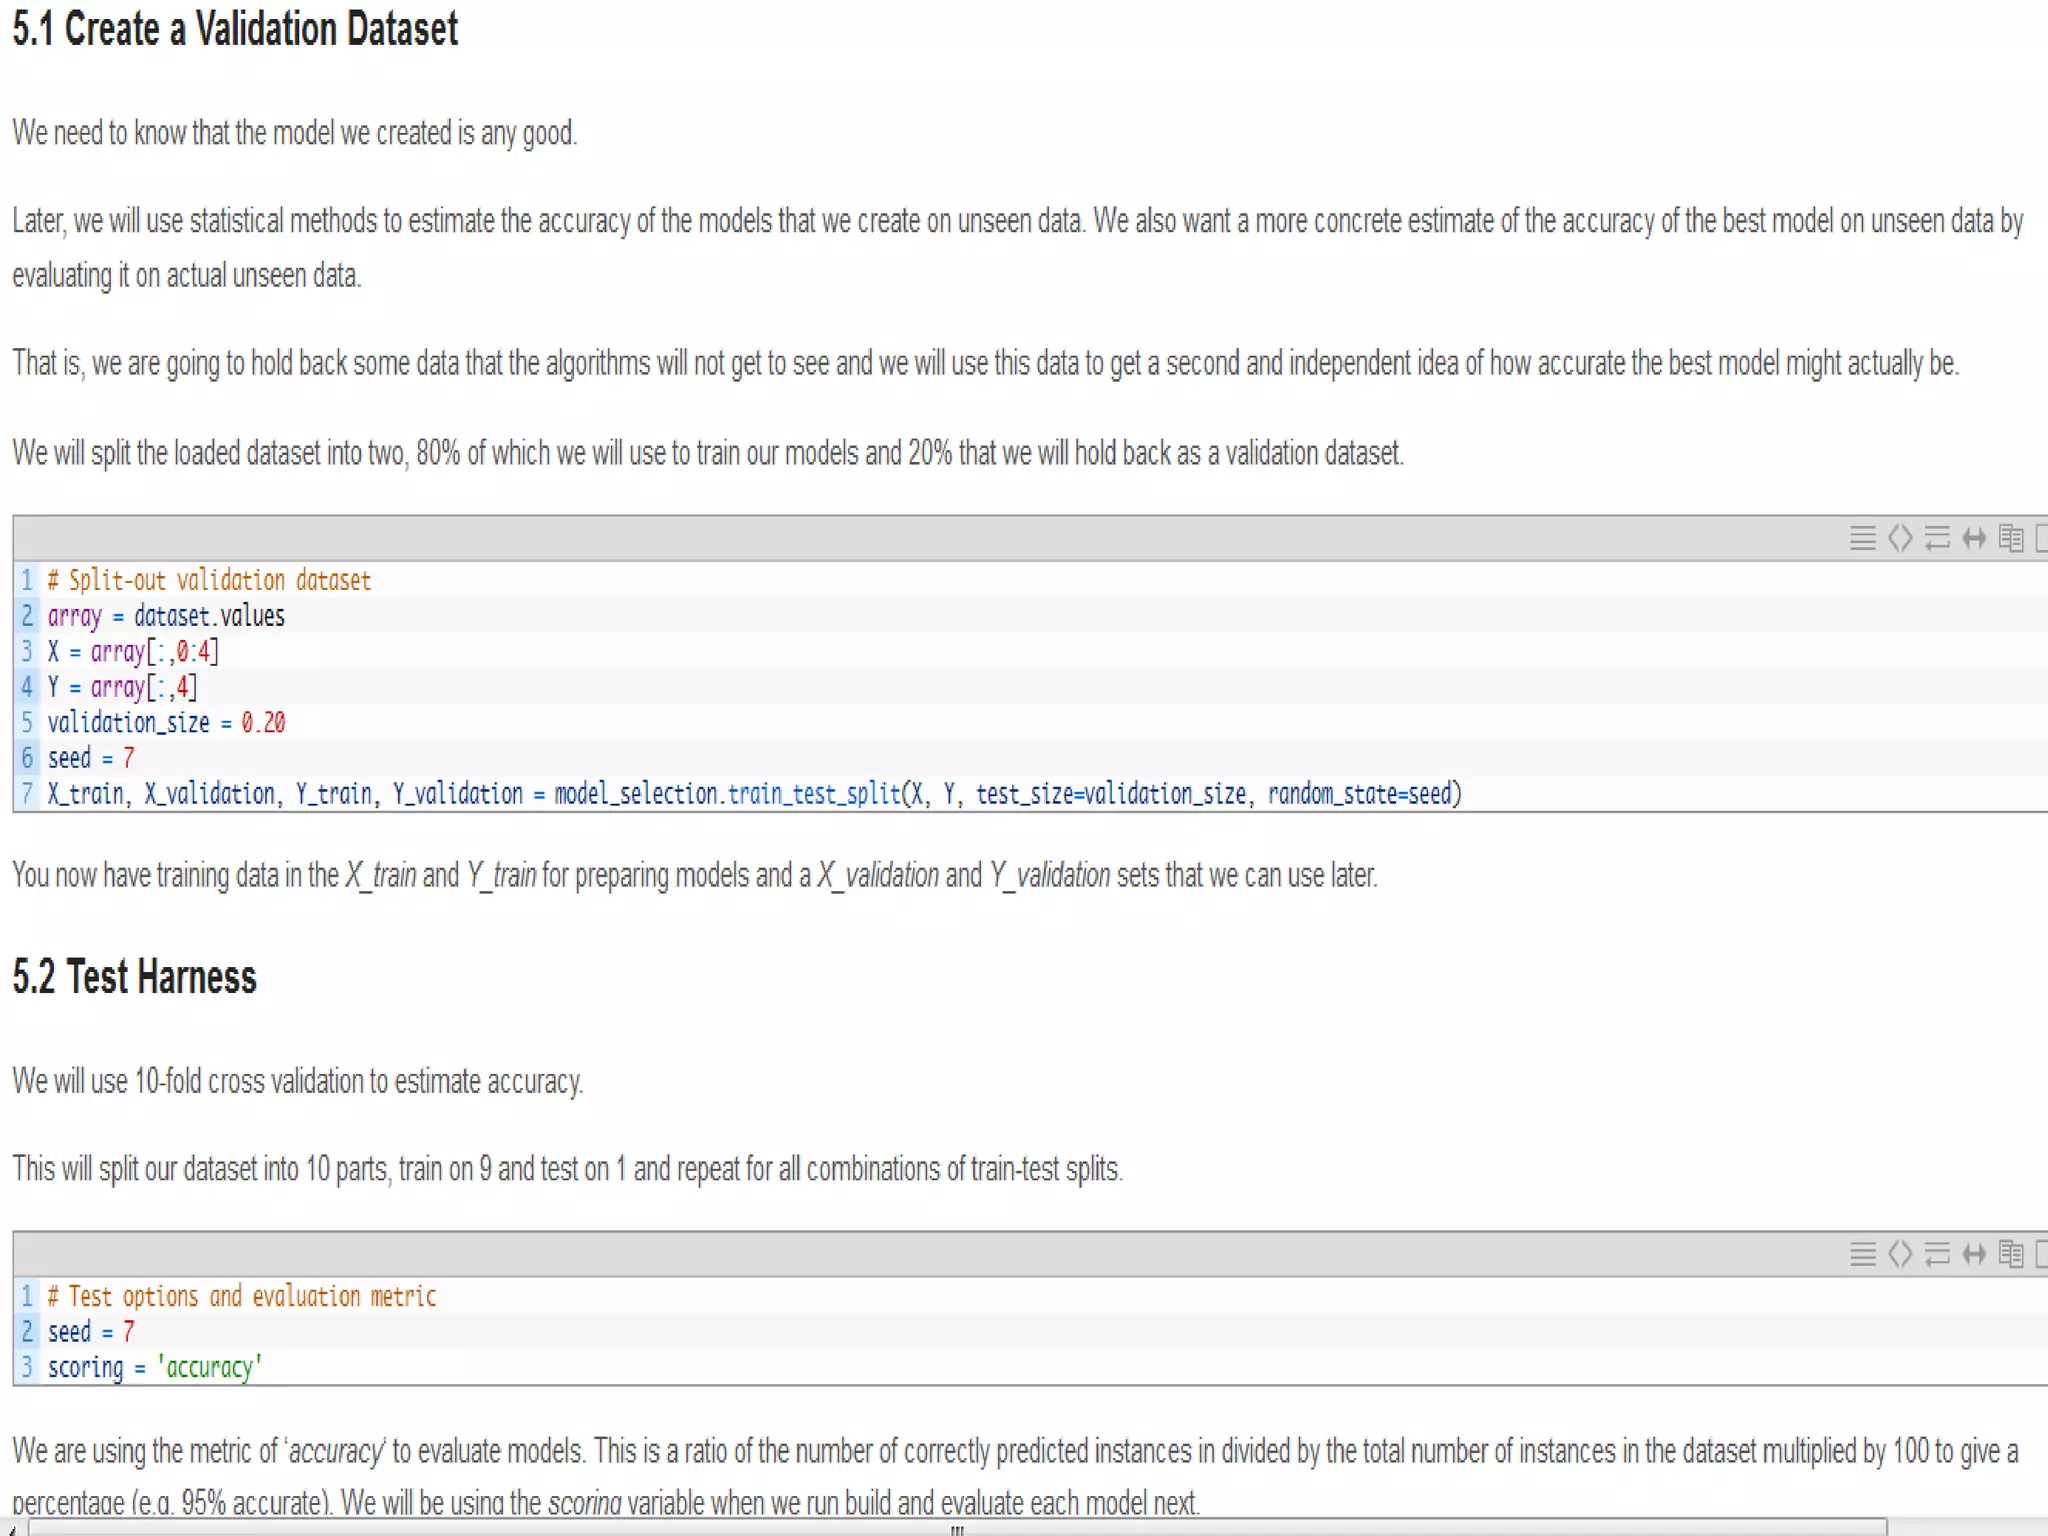Open Test options code in new window
2048x1536 pixels.
point(2042,1254)
